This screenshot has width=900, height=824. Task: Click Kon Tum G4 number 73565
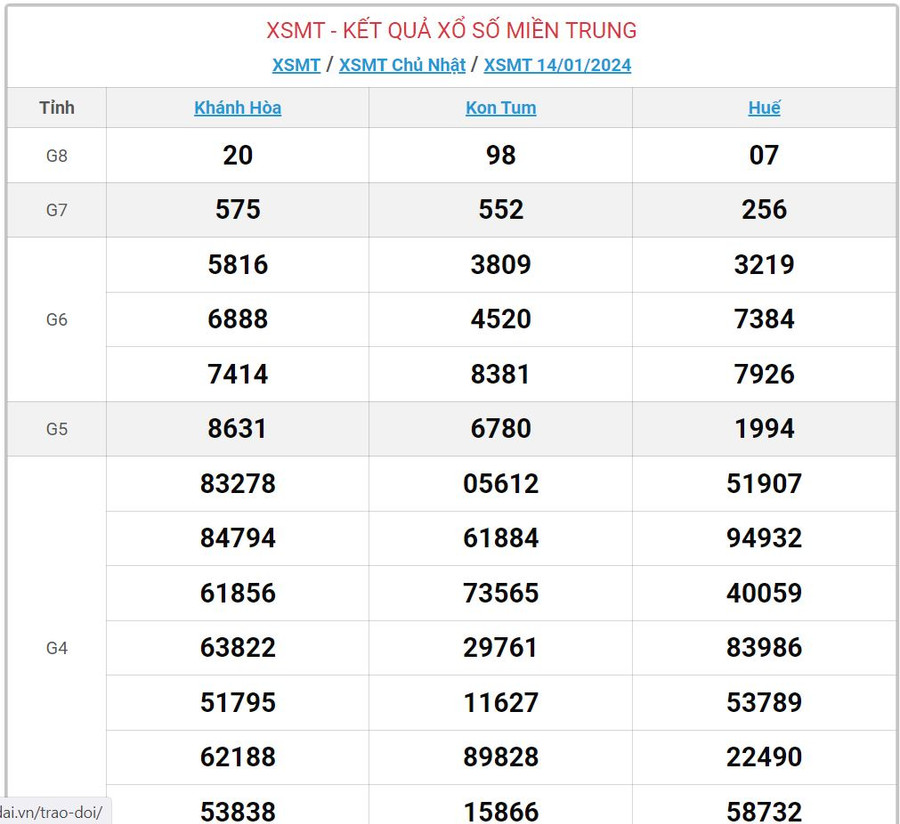(501, 593)
